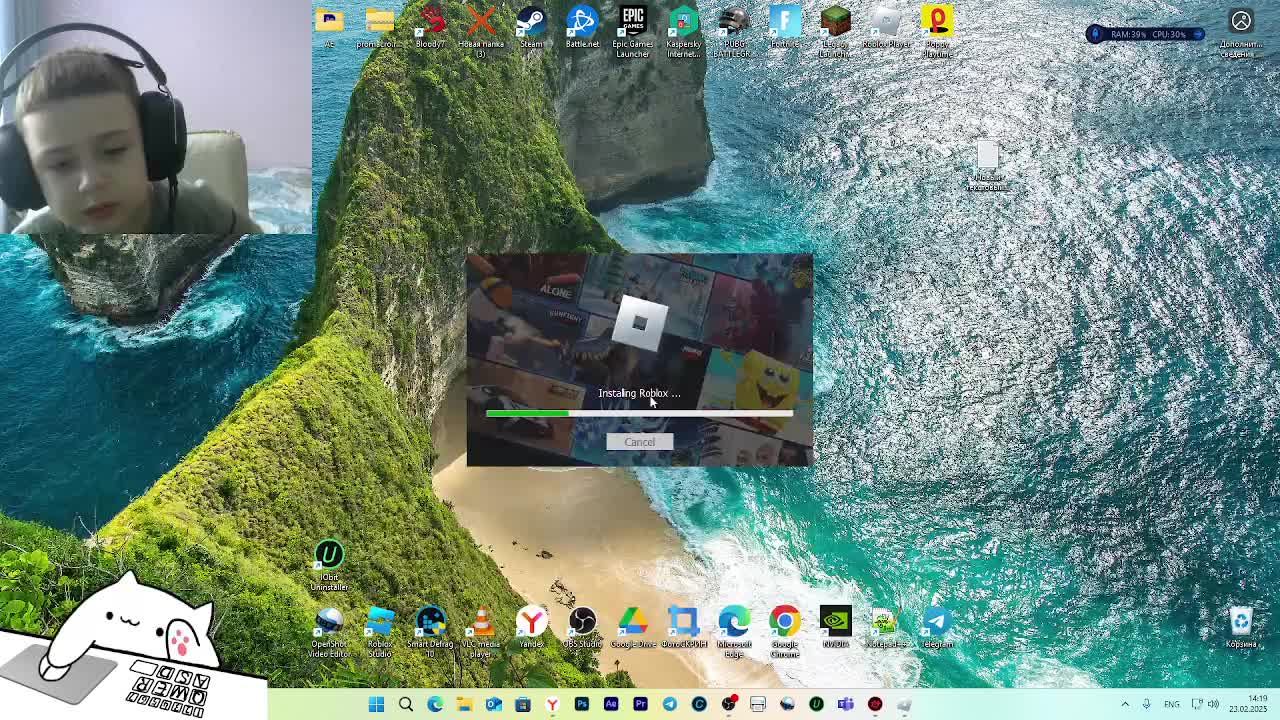Select Smart Defrag desktop icon
Image resolution: width=1280 pixels, height=720 pixels.
coord(430,633)
